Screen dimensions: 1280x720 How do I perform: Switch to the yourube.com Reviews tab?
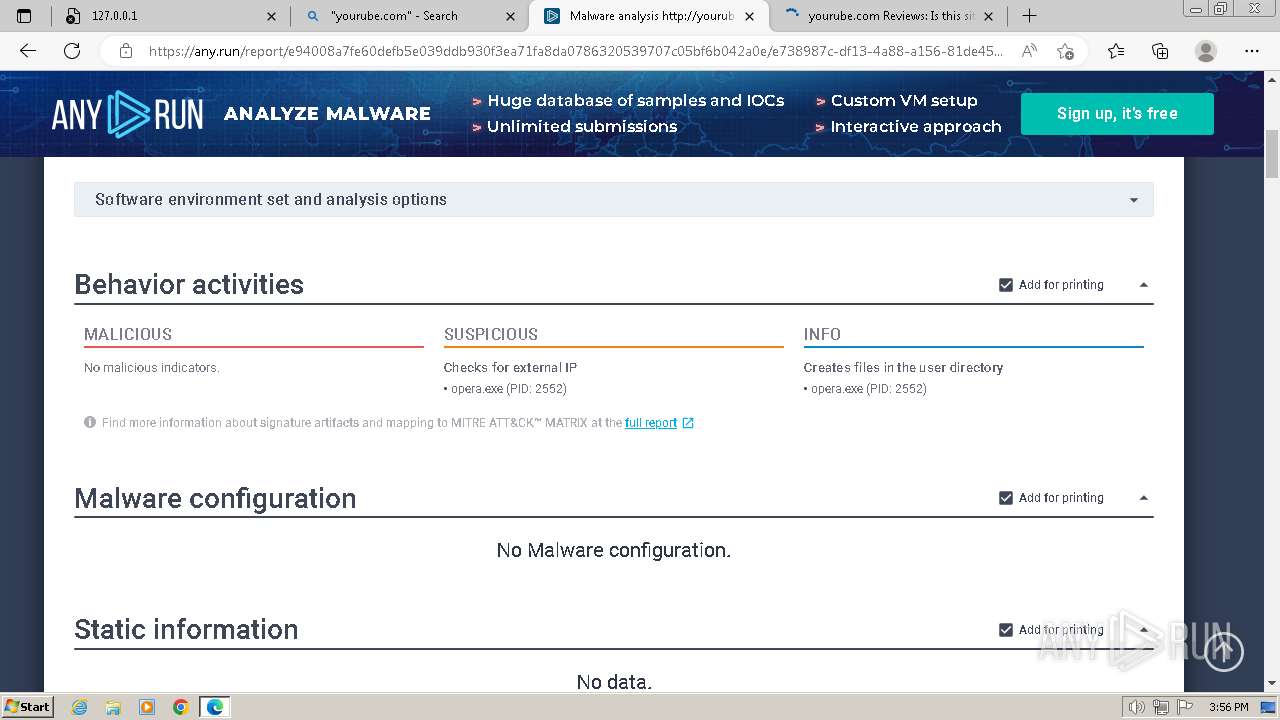(x=887, y=16)
